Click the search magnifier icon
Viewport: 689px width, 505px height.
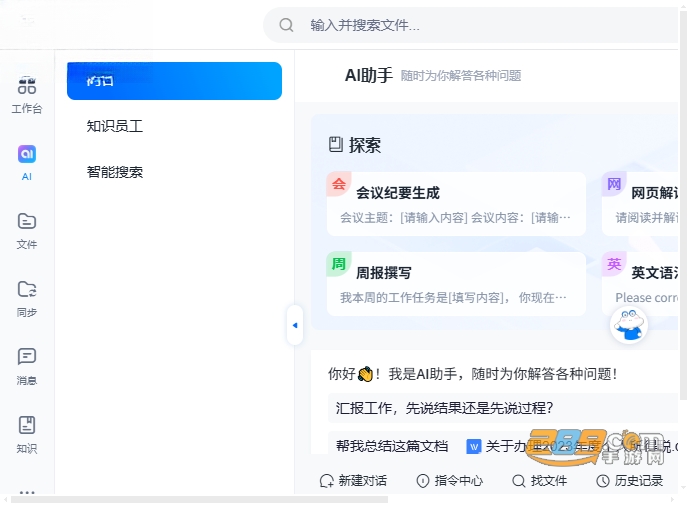point(286,25)
